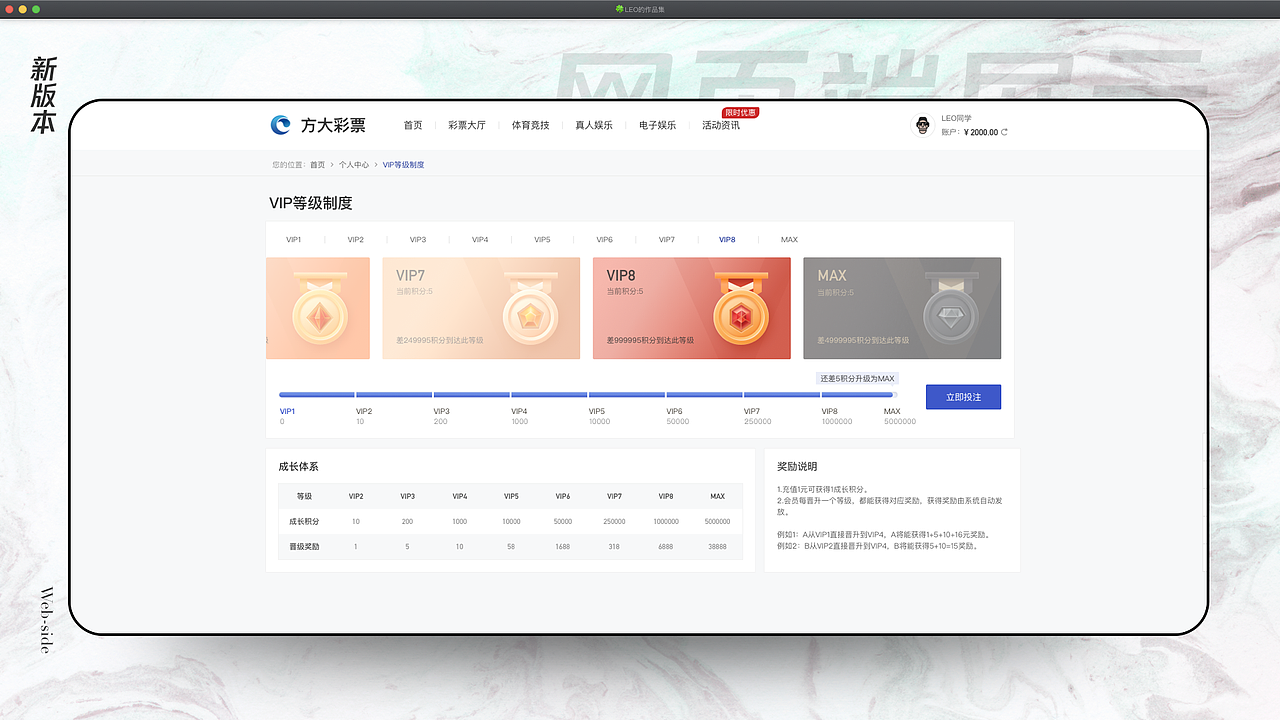Screen dimensions: 1280x720
Task: Click the gray MAX level card
Action: 902,308
